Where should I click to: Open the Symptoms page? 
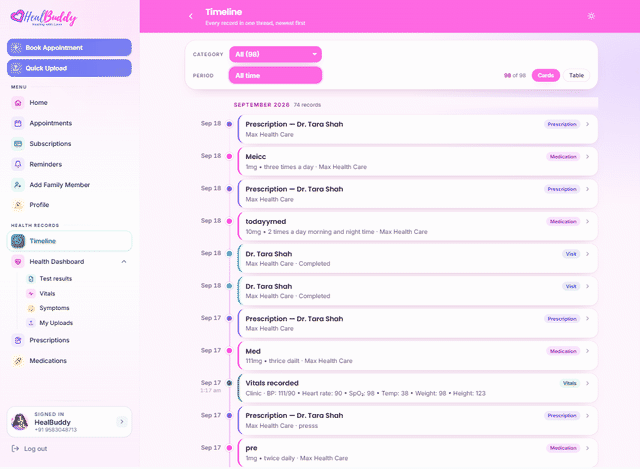pyautogui.click(x=54, y=308)
